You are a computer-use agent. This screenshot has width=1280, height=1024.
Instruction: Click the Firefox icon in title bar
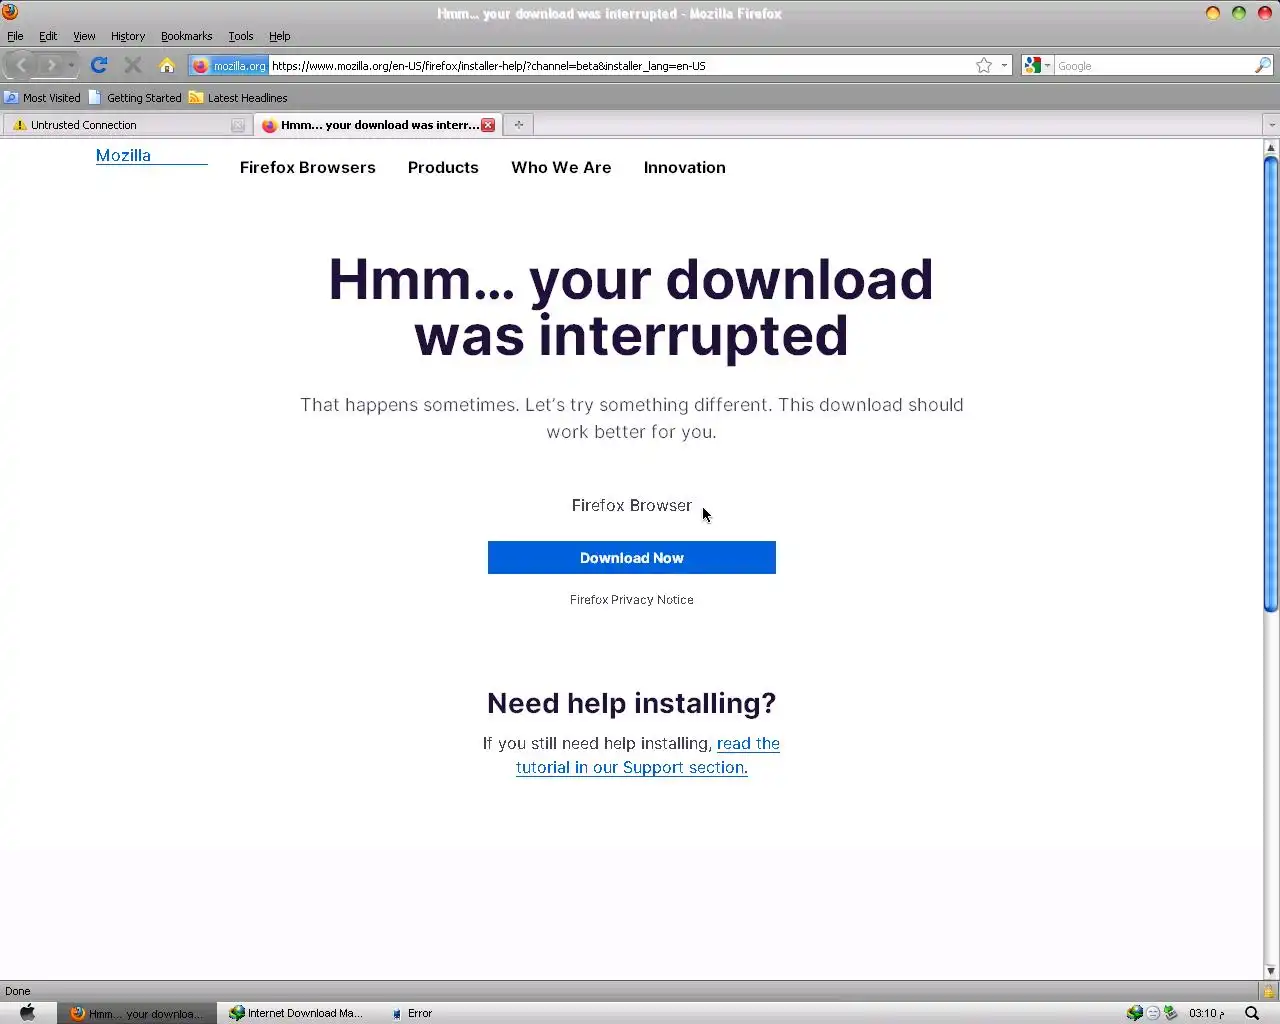pos(10,12)
